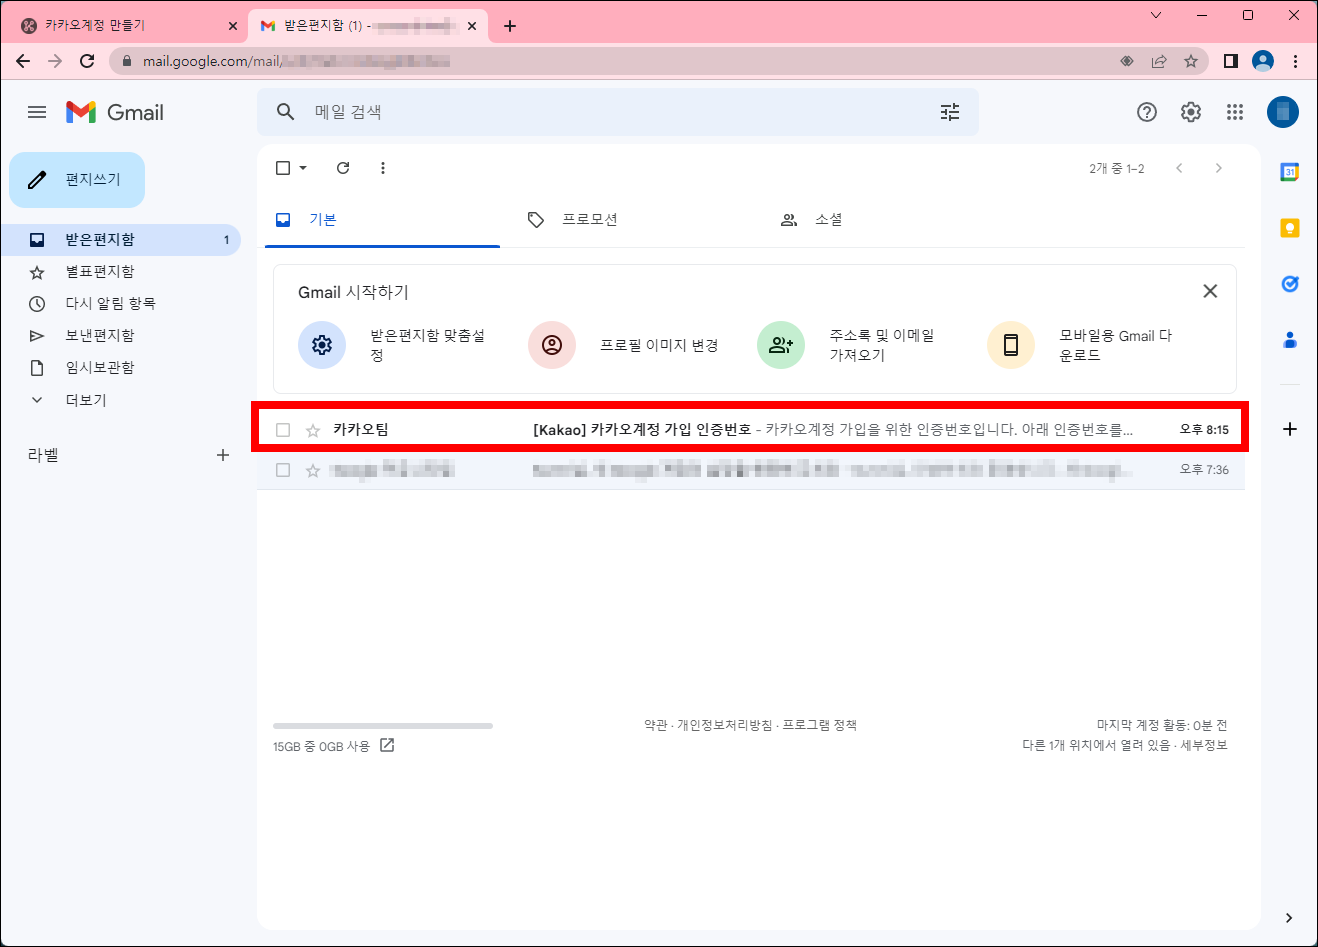Check the 오후 7:36 email checkbox
Screen dimensions: 1318x947
283,470
